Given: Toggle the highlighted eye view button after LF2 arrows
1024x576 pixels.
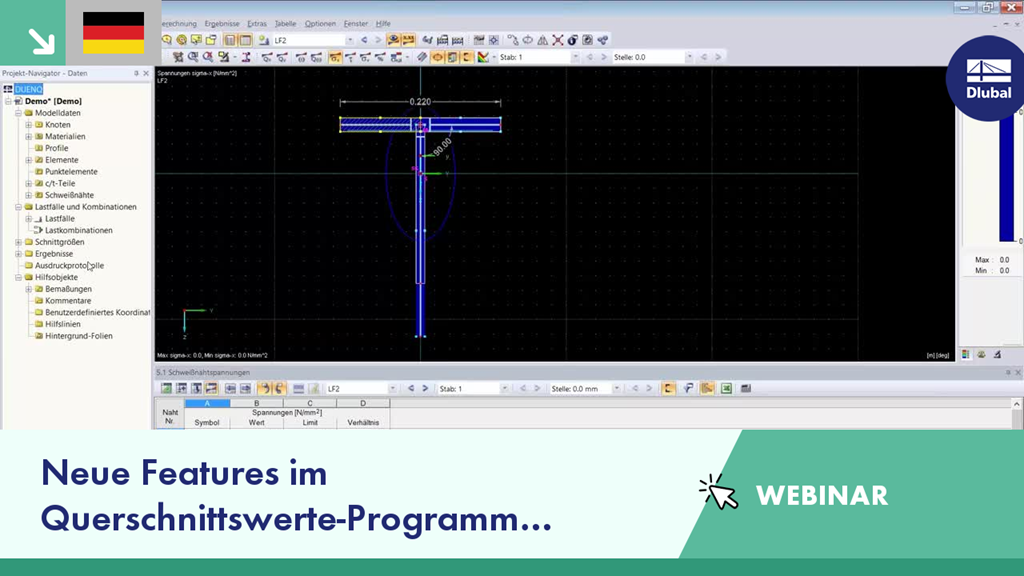Looking at the screenshot, I should [393, 40].
